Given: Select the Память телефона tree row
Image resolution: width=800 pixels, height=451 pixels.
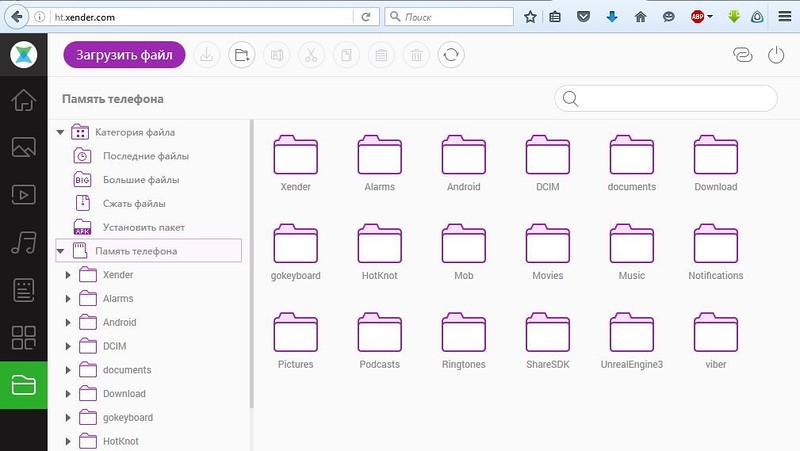Looking at the screenshot, I should 148,250.
